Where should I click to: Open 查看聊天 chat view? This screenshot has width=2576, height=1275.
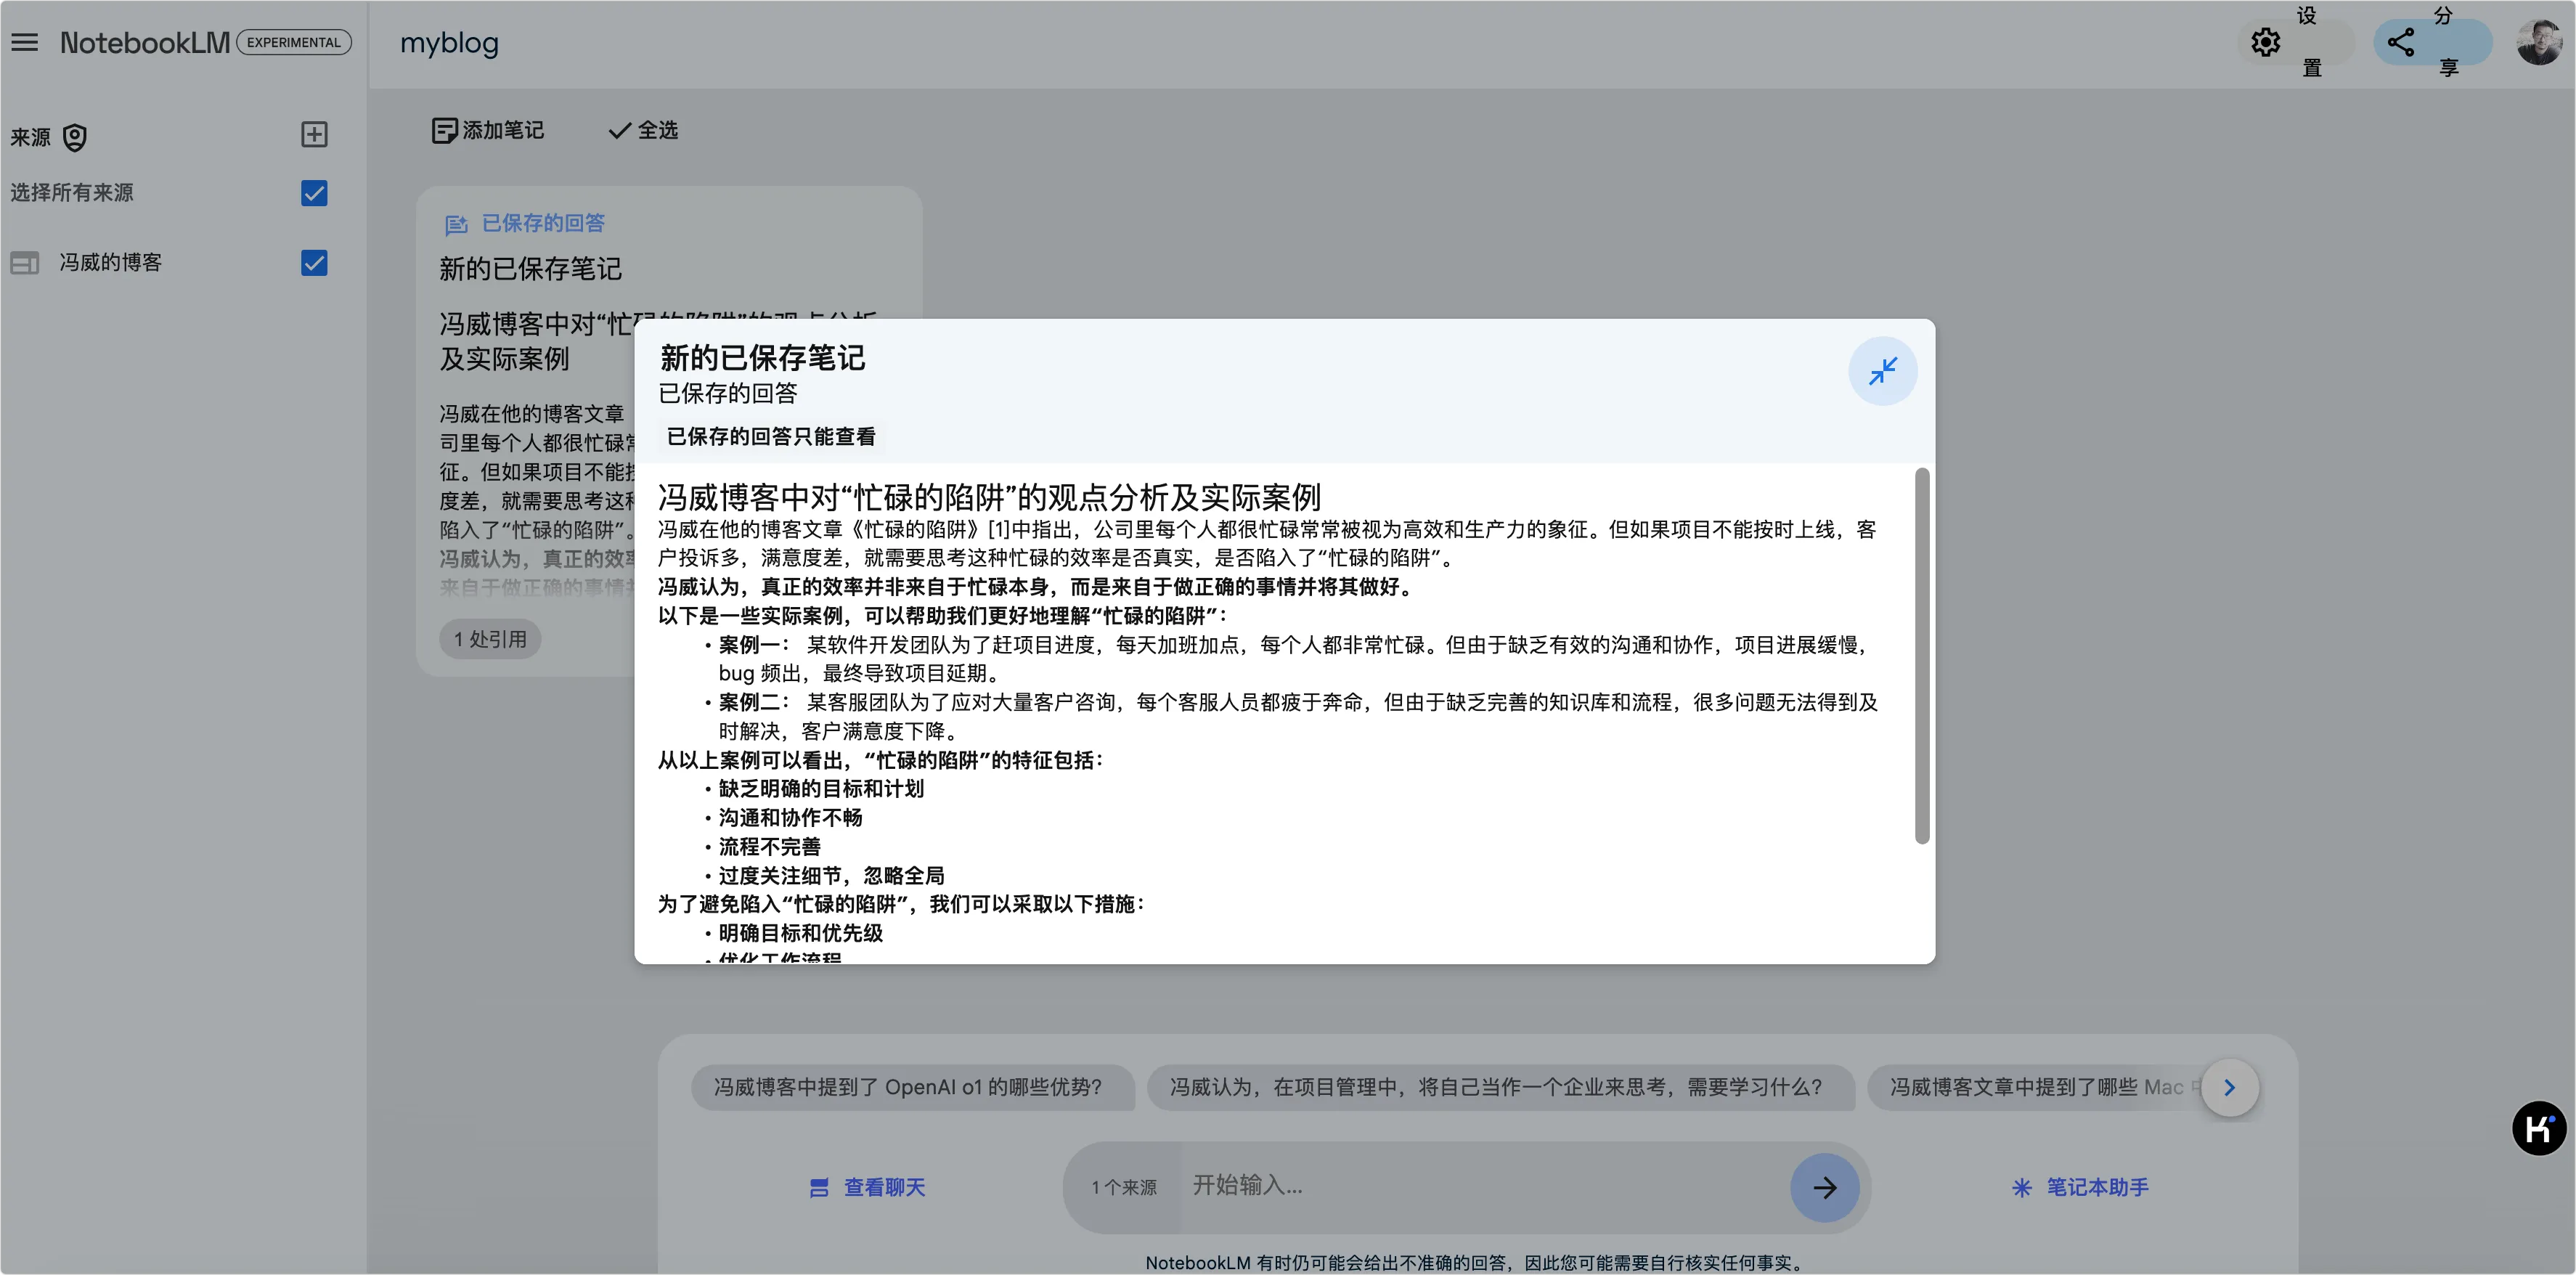[x=867, y=1187]
